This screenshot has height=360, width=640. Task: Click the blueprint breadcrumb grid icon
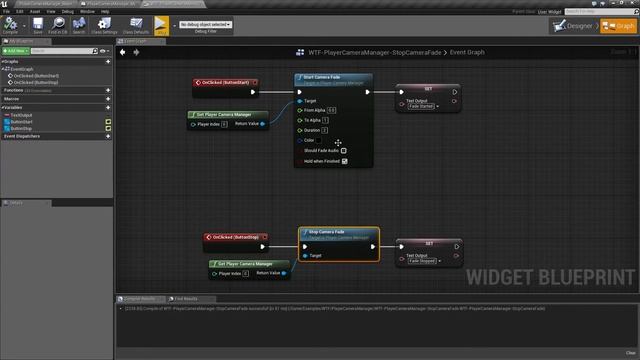click(x=300, y=52)
